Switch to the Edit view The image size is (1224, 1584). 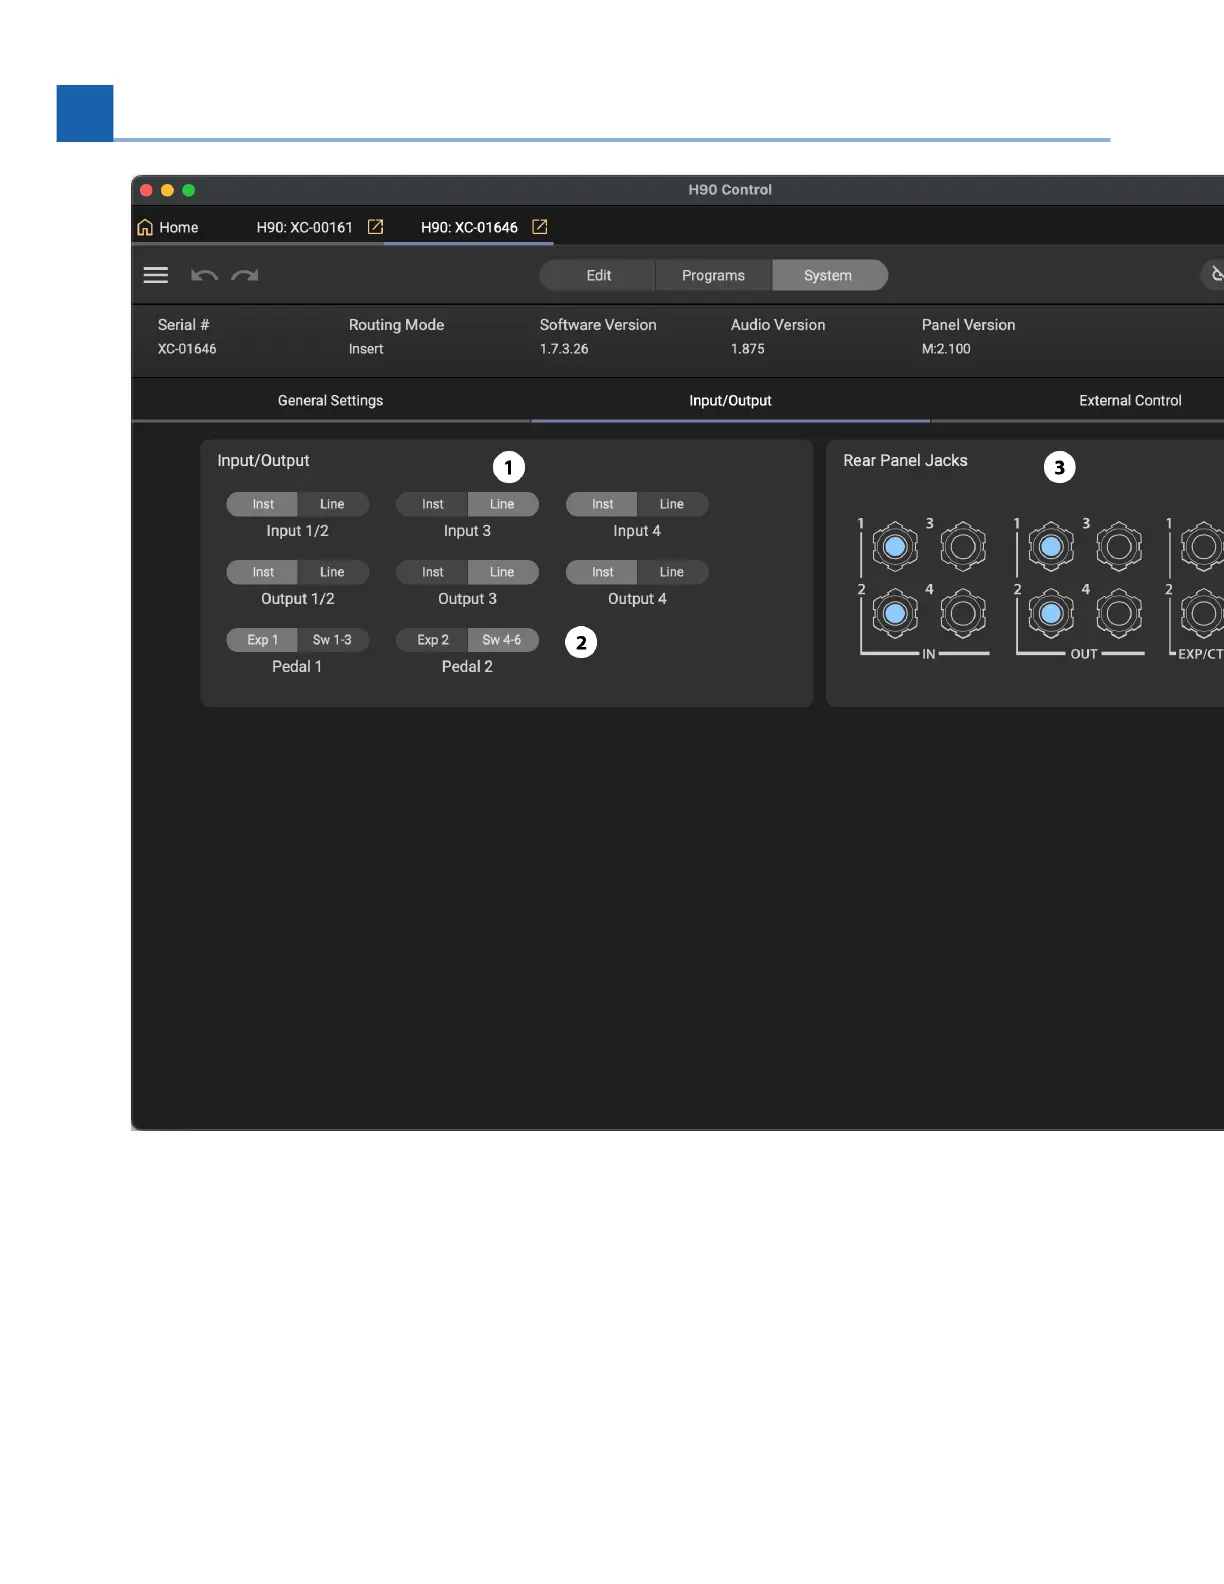tap(598, 275)
